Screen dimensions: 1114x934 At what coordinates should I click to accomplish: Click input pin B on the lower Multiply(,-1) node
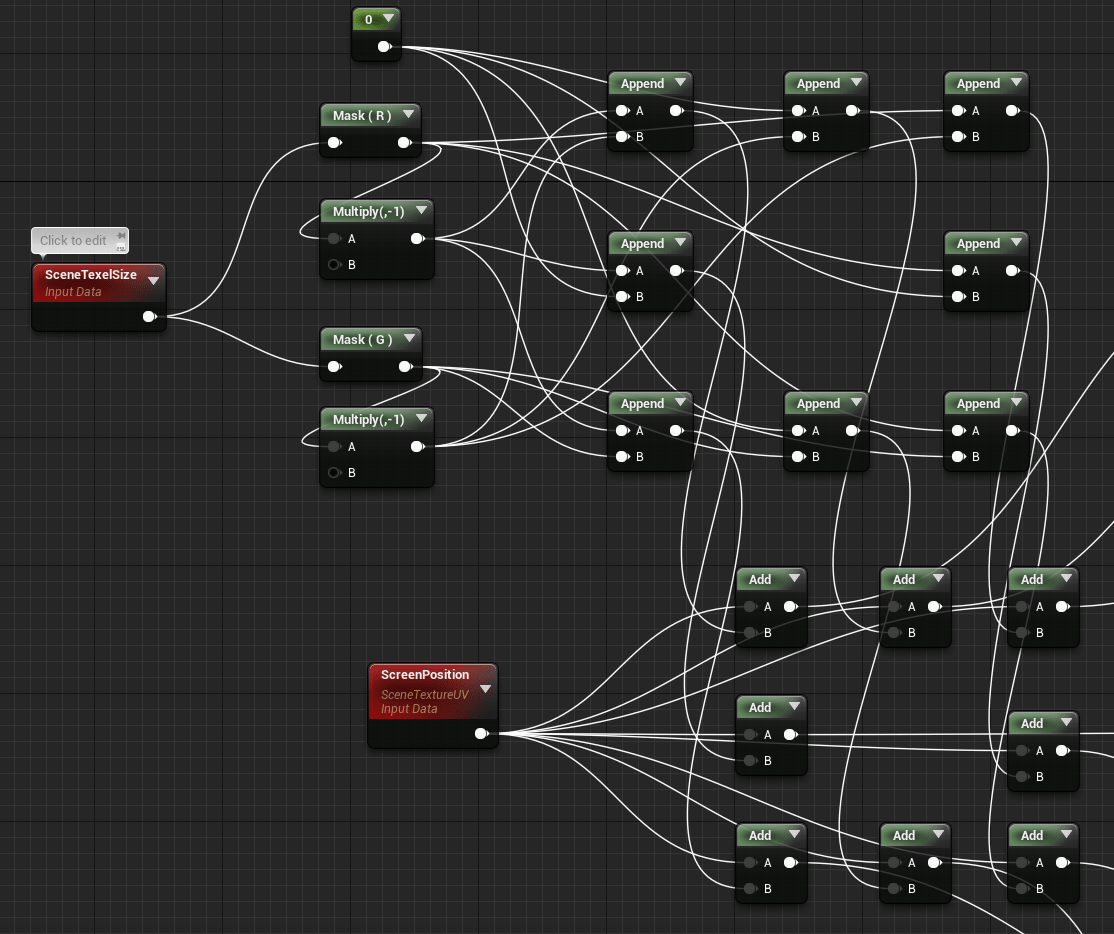(335, 472)
